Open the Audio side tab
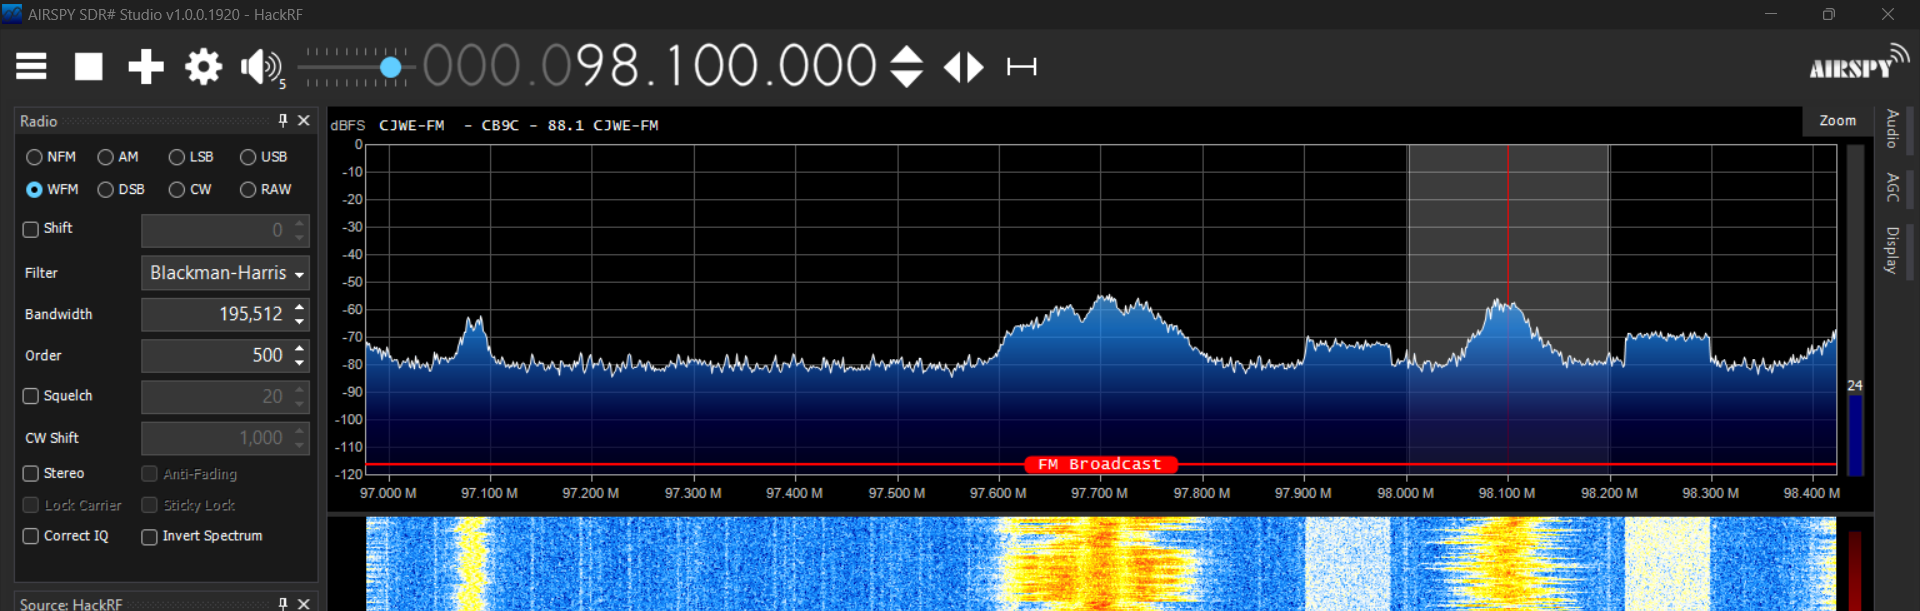 (1892, 129)
